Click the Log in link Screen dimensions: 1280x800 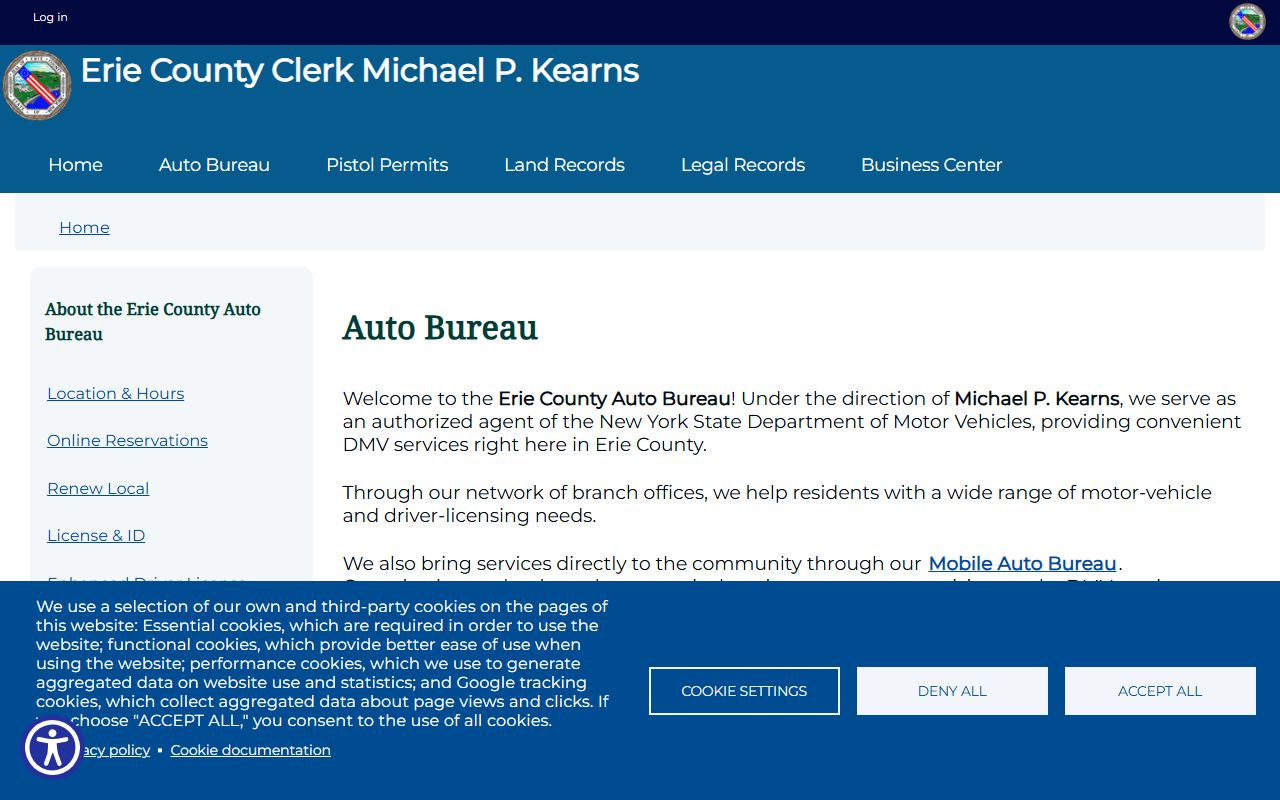(50, 17)
